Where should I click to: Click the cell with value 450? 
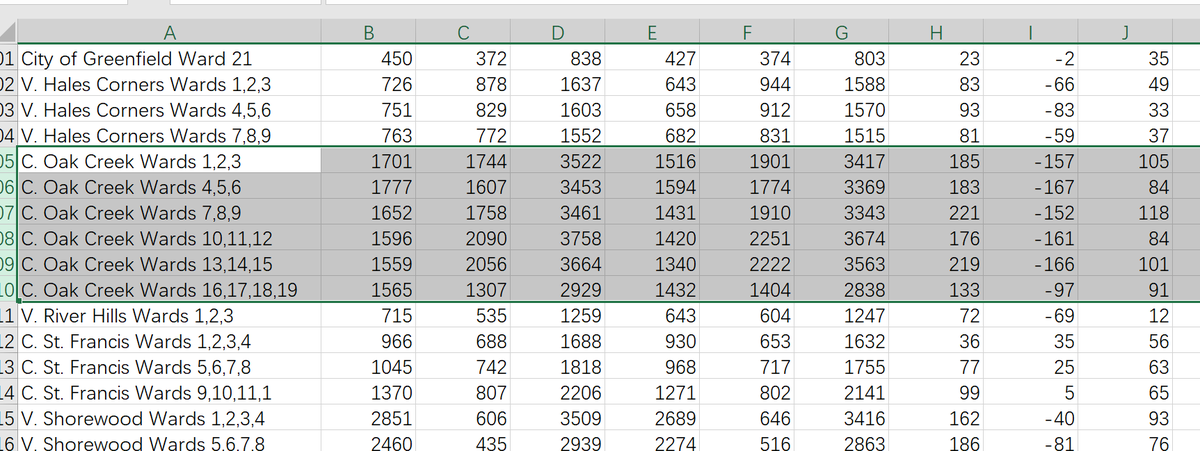click(368, 58)
